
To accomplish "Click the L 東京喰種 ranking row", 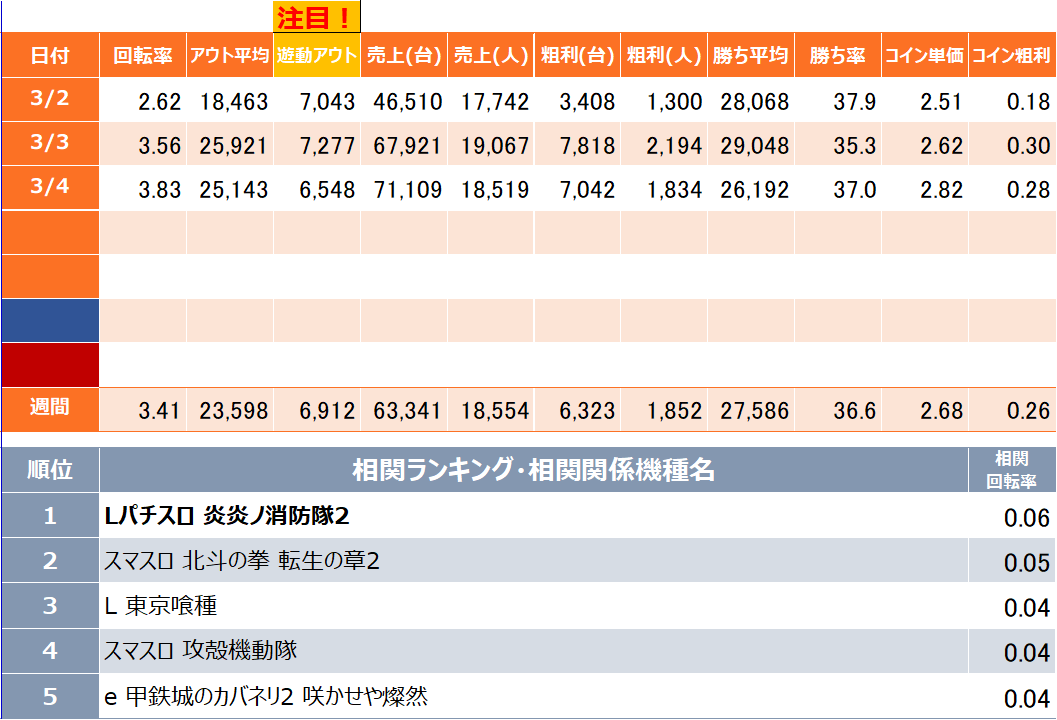I will coord(161,606).
